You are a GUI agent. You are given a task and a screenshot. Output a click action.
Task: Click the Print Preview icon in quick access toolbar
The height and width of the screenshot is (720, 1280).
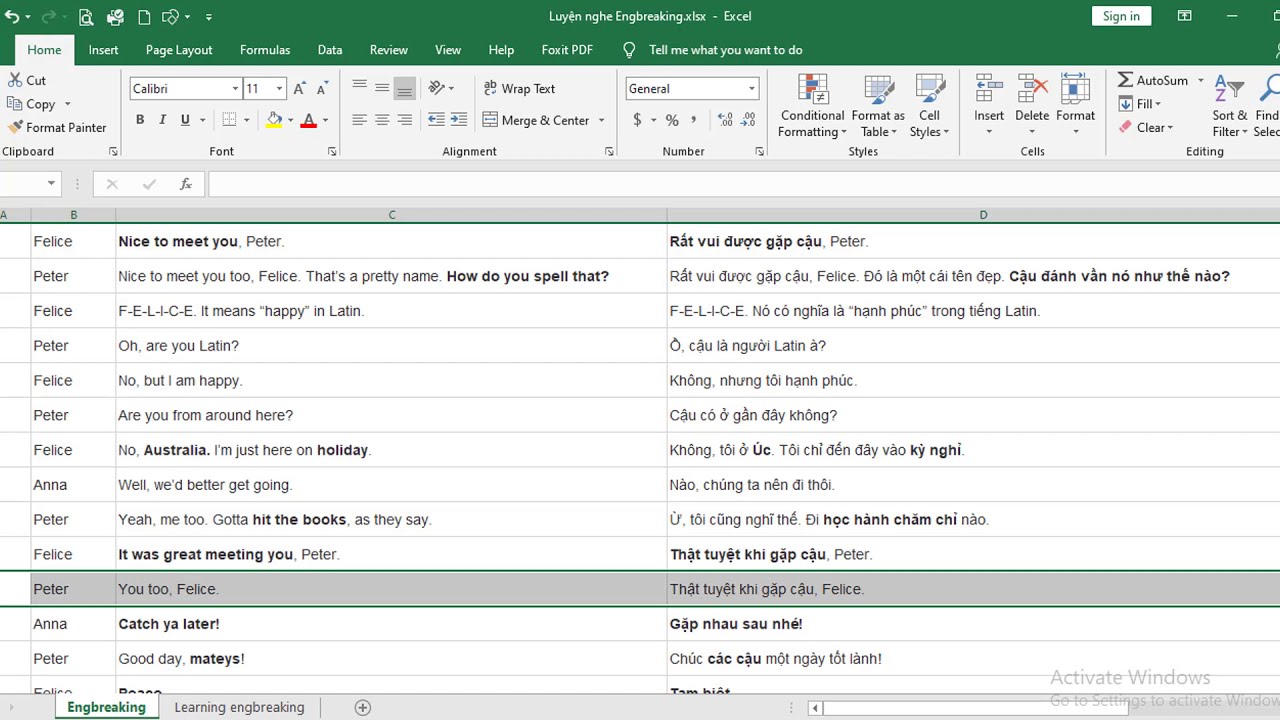coord(86,17)
